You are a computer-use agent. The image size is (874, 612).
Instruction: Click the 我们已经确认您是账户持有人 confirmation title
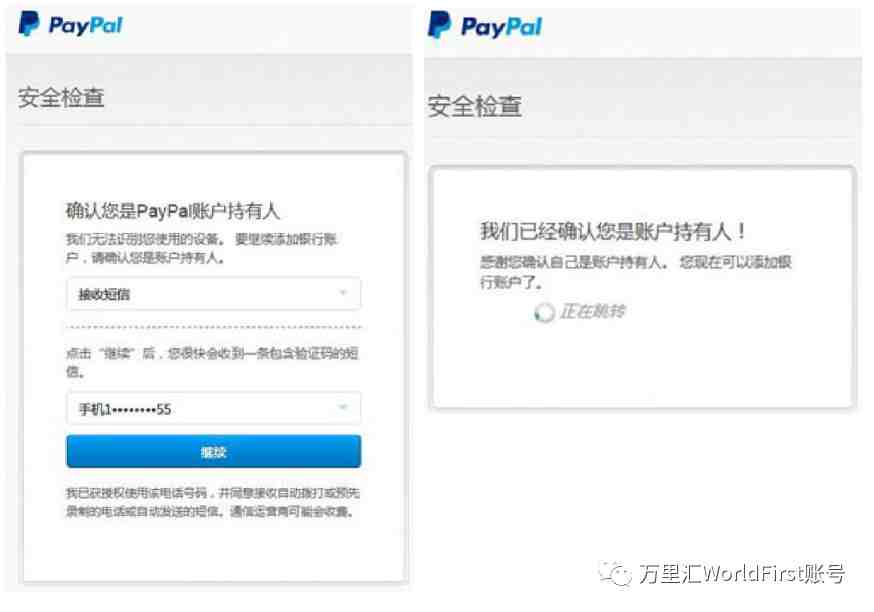click(x=613, y=231)
